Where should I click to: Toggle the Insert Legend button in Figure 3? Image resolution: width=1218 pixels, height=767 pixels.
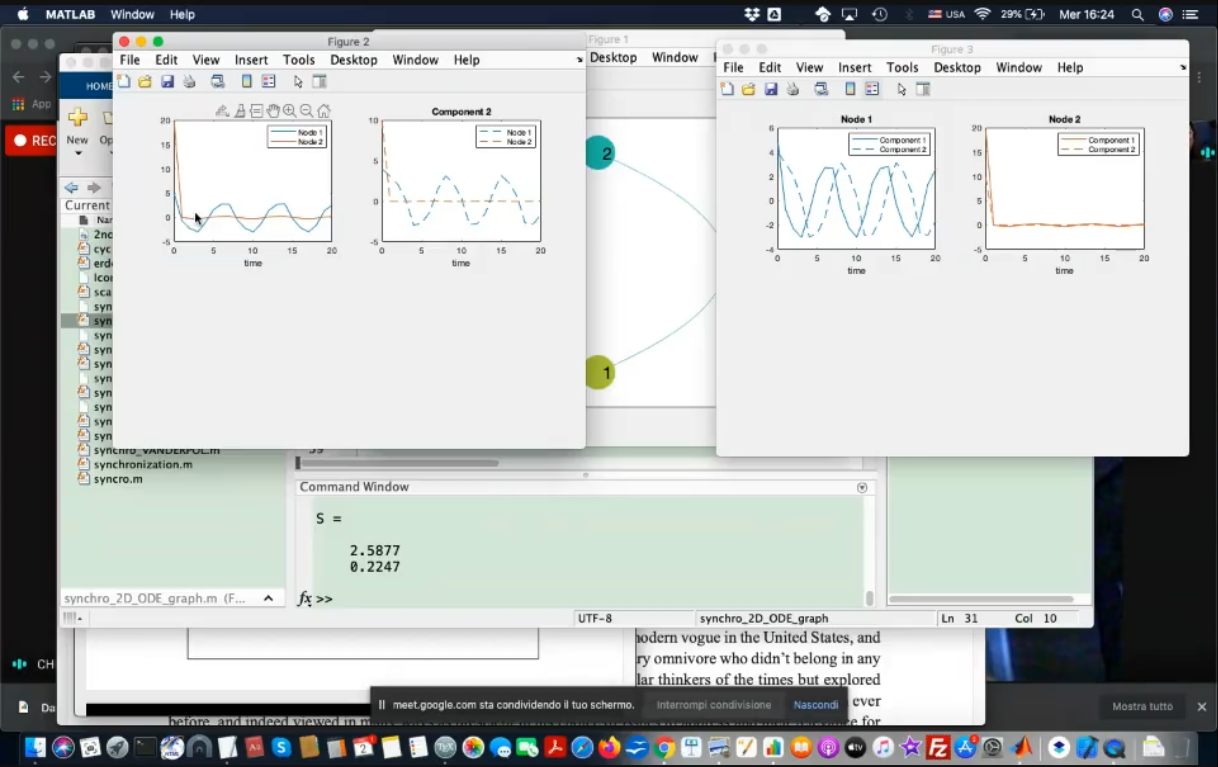pyautogui.click(x=872, y=89)
